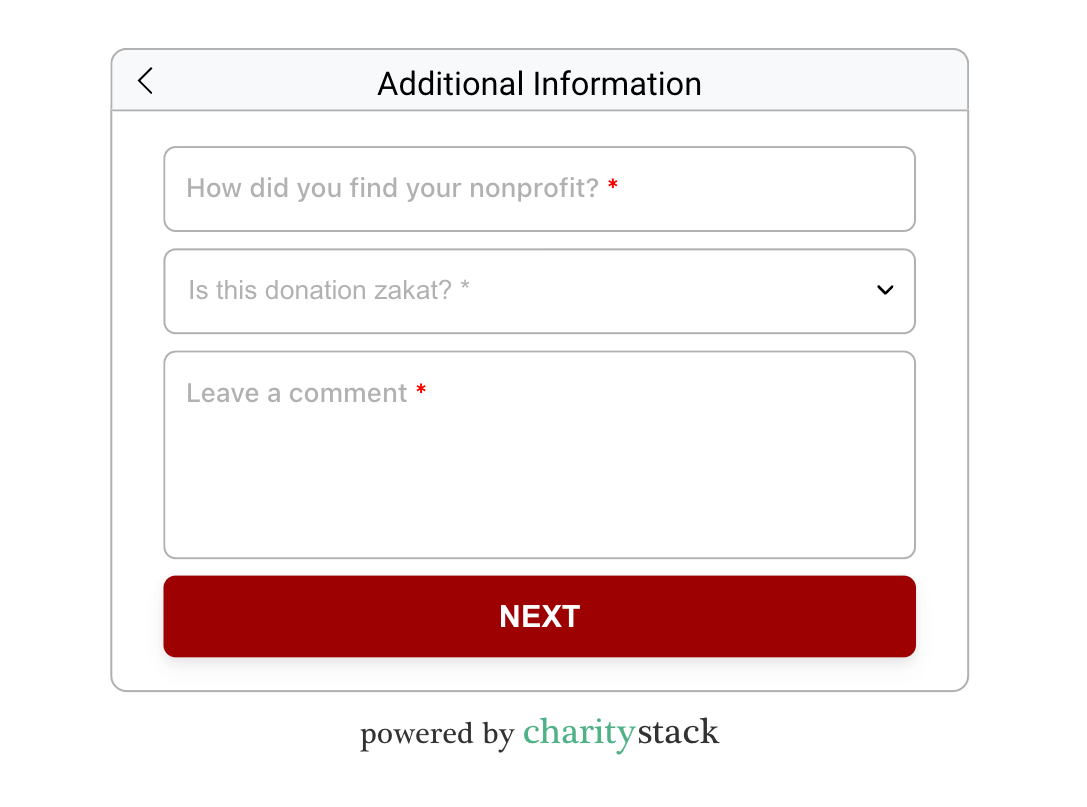The height and width of the screenshot is (807, 1087).
Task: Click the empty right side of nonprofit field
Action: click(763, 189)
